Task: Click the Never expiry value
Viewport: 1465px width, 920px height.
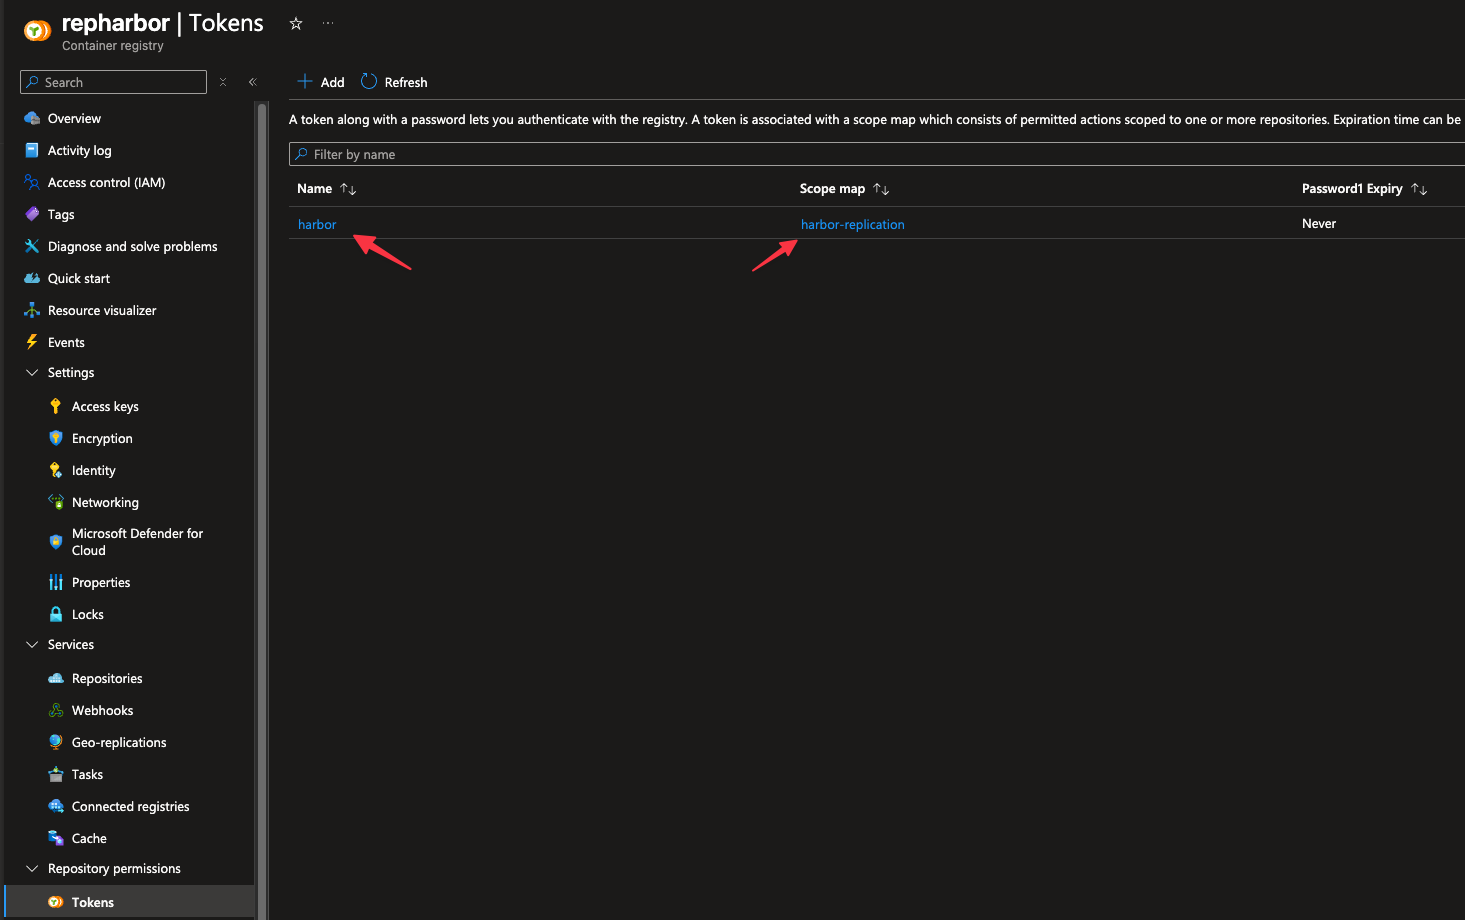Action: point(1319,223)
